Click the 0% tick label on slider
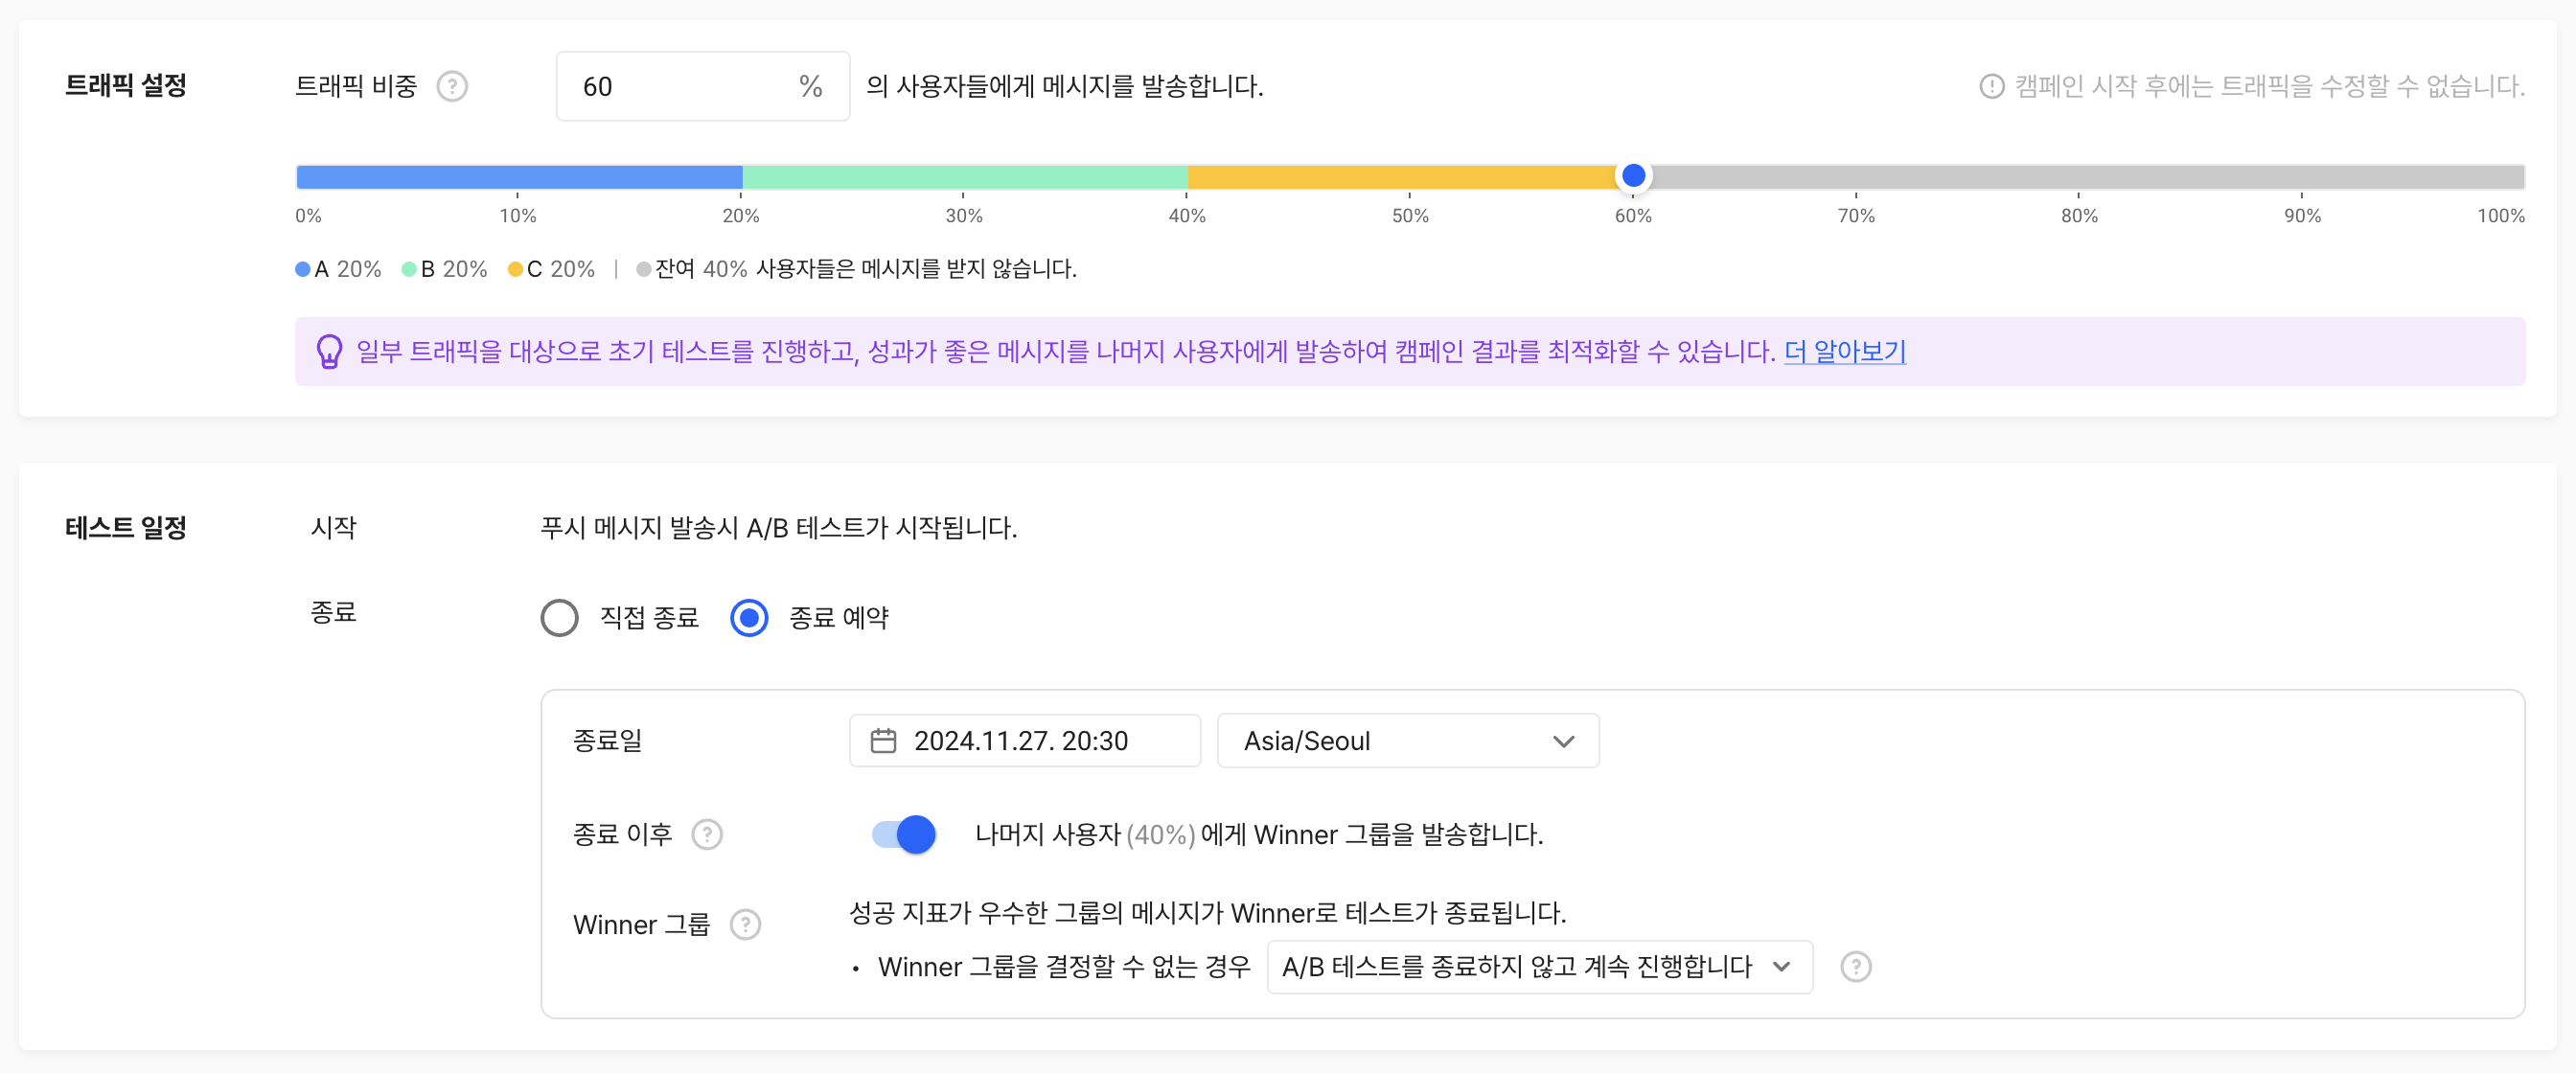The image size is (2576, 1073). pos(308,216)
